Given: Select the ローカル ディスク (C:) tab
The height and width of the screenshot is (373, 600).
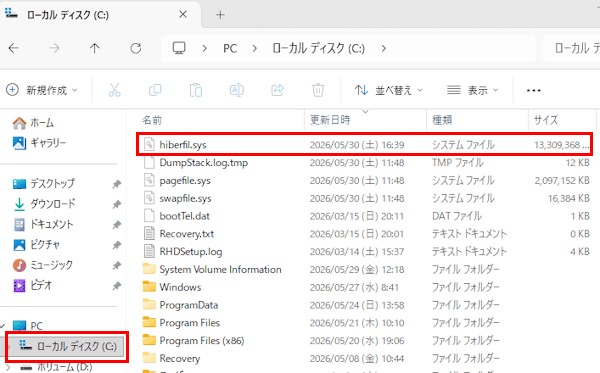Looking at the screenshot, I should pyautogui.click(x=99, y=15).
